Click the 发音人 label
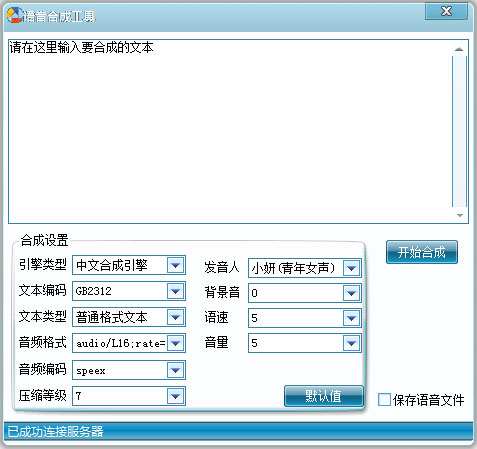The height and width of the screenshot is (449, 477). [222, 267]
